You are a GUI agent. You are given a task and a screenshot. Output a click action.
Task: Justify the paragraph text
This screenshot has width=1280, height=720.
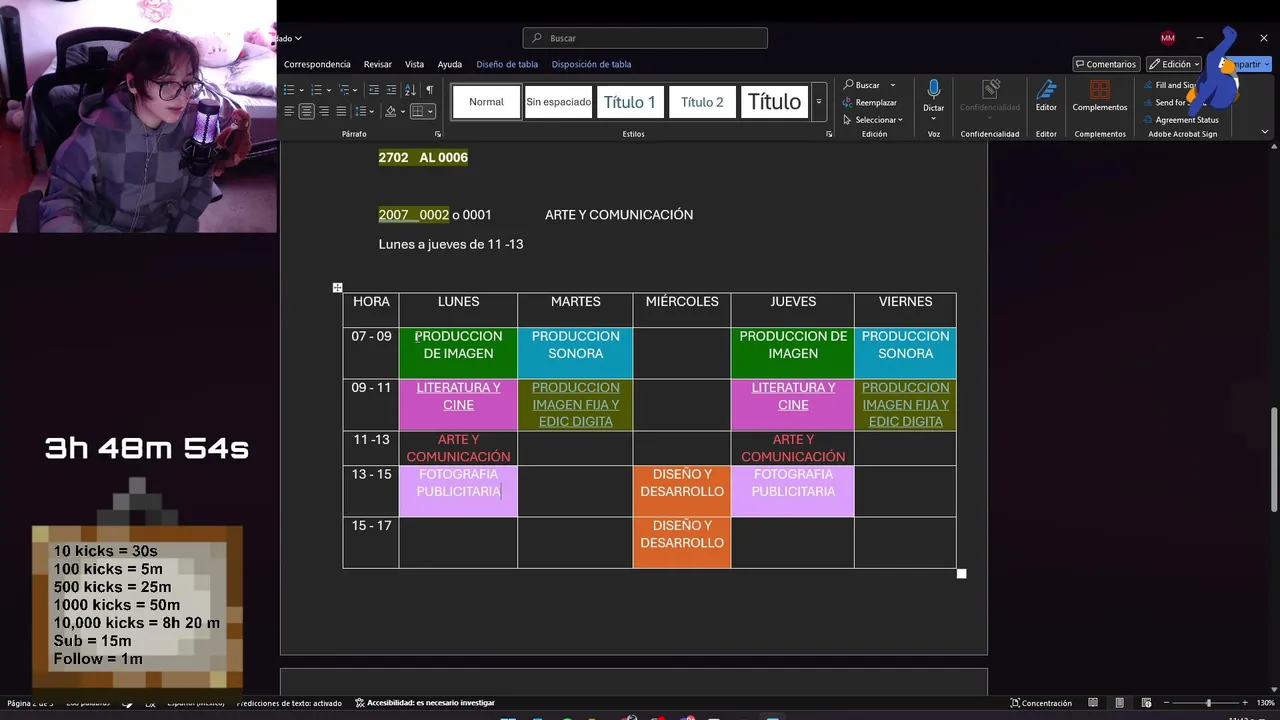pyautogui.click(x=341, y=111)
